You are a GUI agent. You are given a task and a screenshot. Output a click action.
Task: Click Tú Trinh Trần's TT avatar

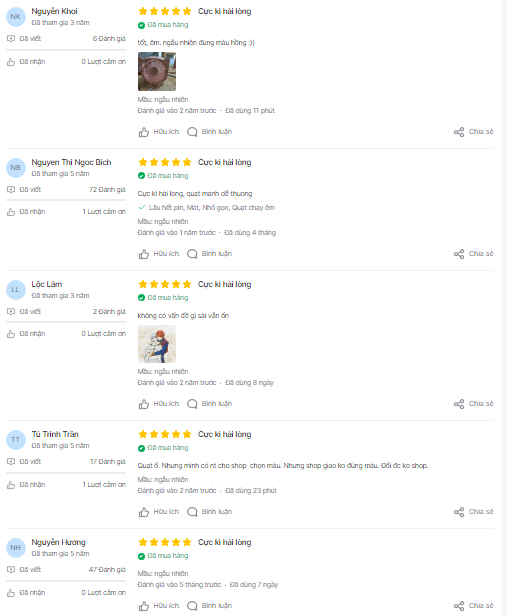pos(16,440)
